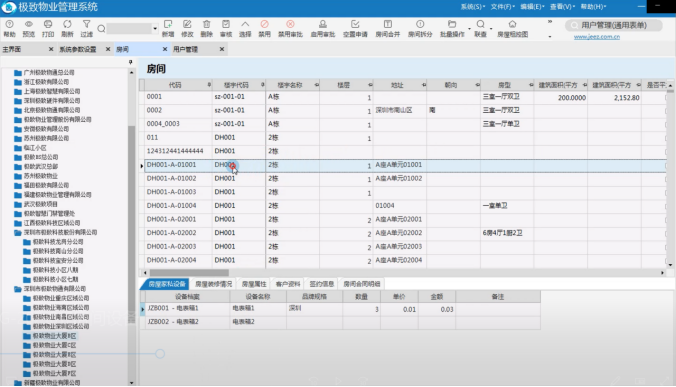
Task: Open the www.jeez.com.cn link
Action: [597, 37]
